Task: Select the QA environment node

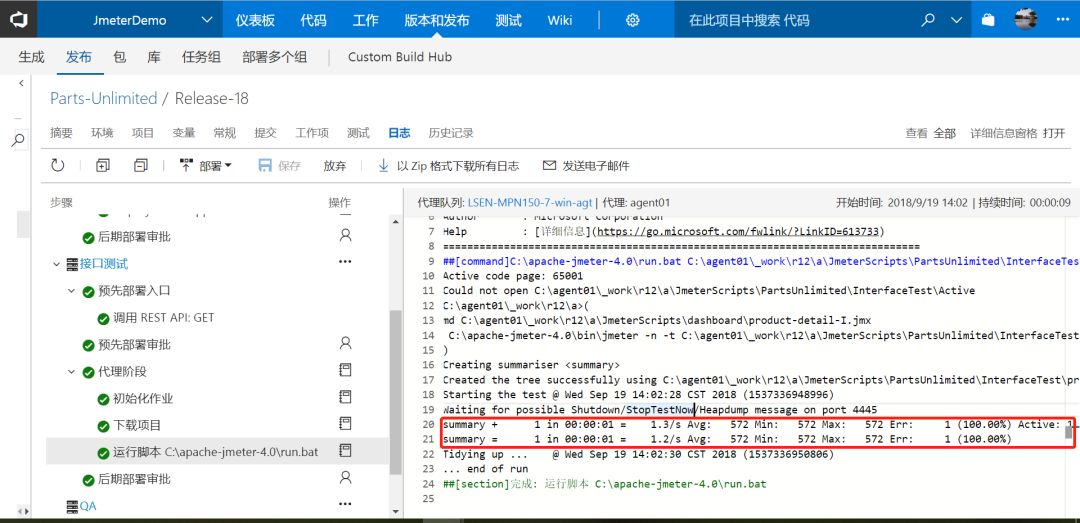Action: (87, 506)
